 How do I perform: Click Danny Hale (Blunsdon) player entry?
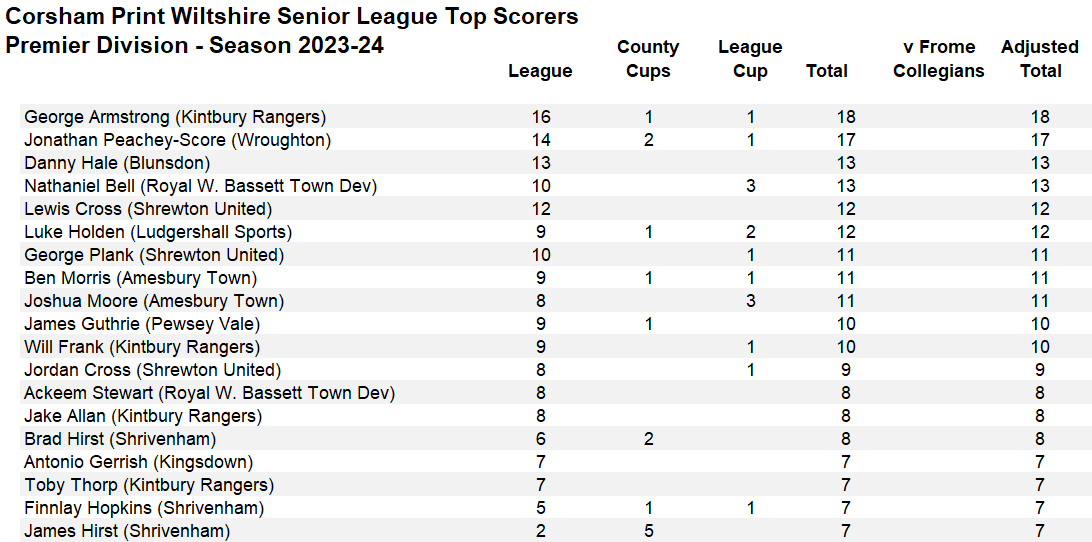(117, 163)
